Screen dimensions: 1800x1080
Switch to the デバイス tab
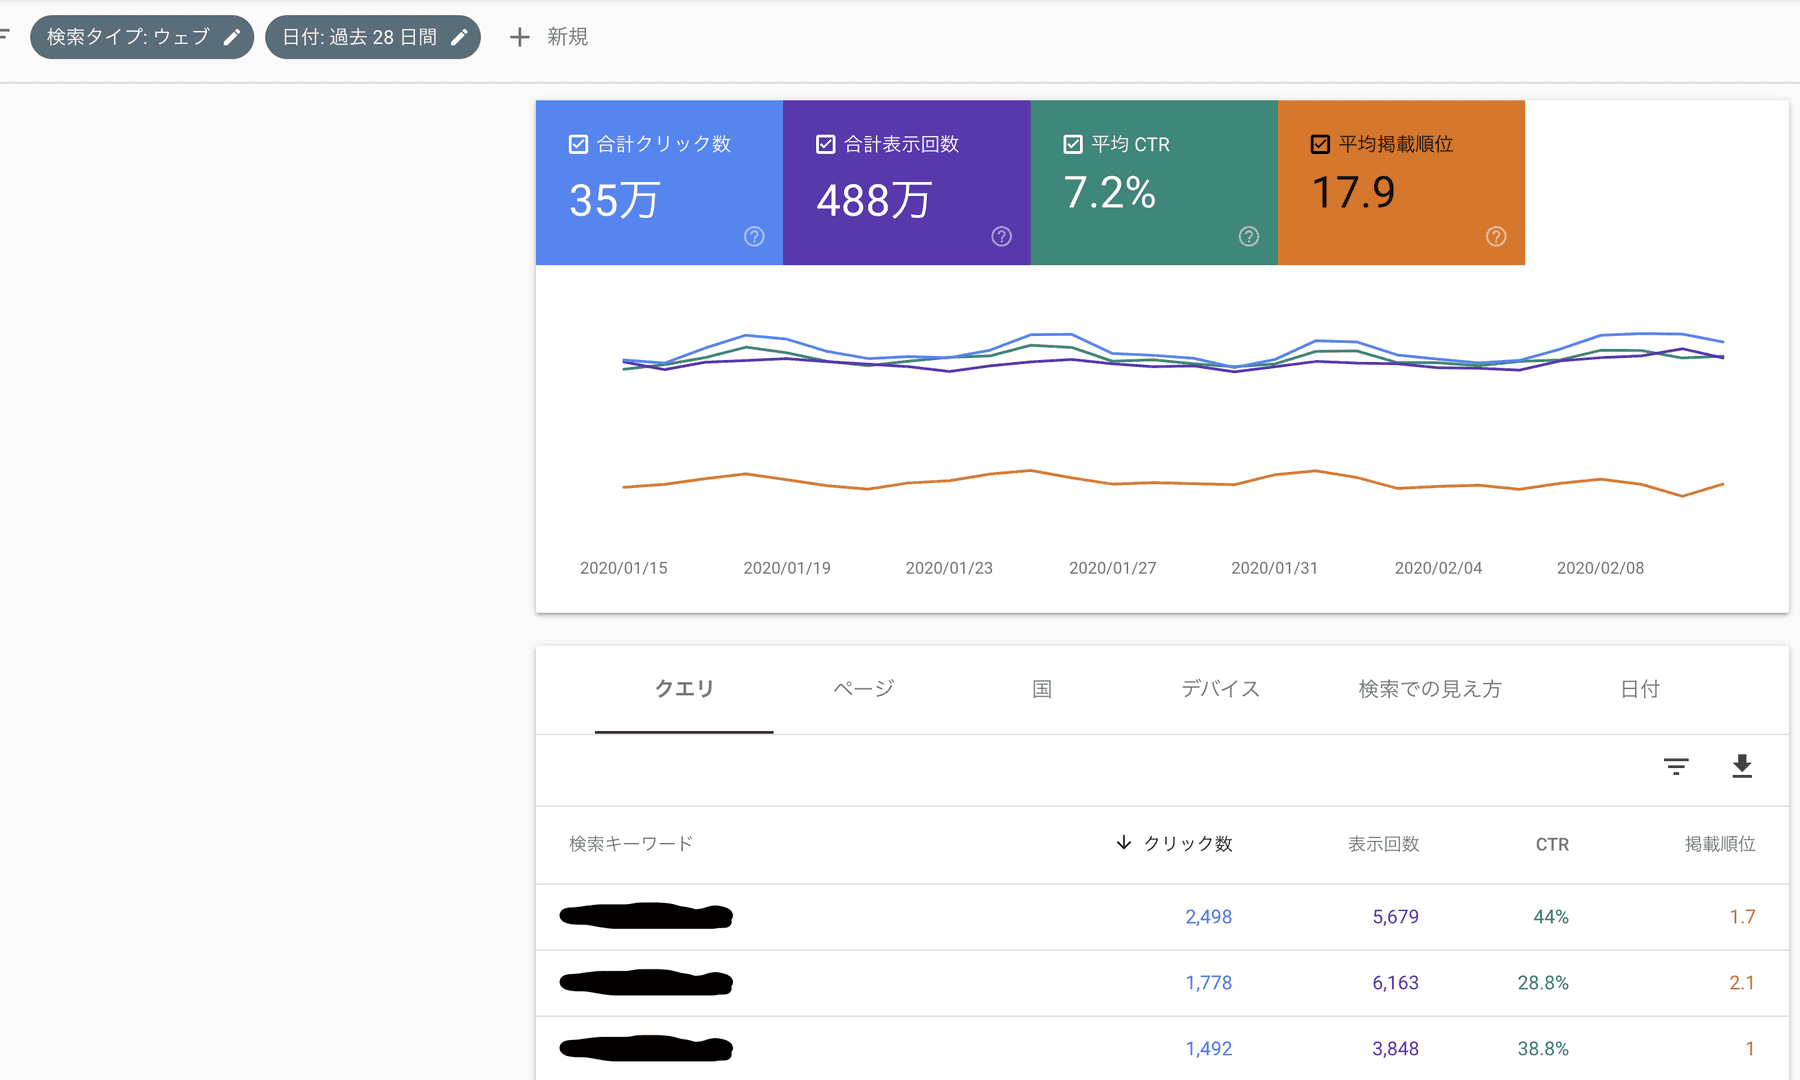[1220, 689]
